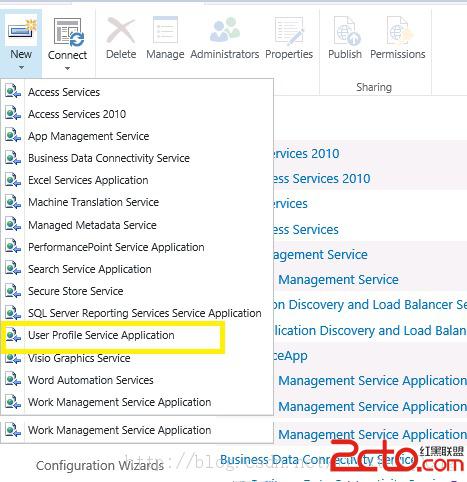Open the 'ceApp' service link
The image size is (467, 482).
click(x=290, y=356)
